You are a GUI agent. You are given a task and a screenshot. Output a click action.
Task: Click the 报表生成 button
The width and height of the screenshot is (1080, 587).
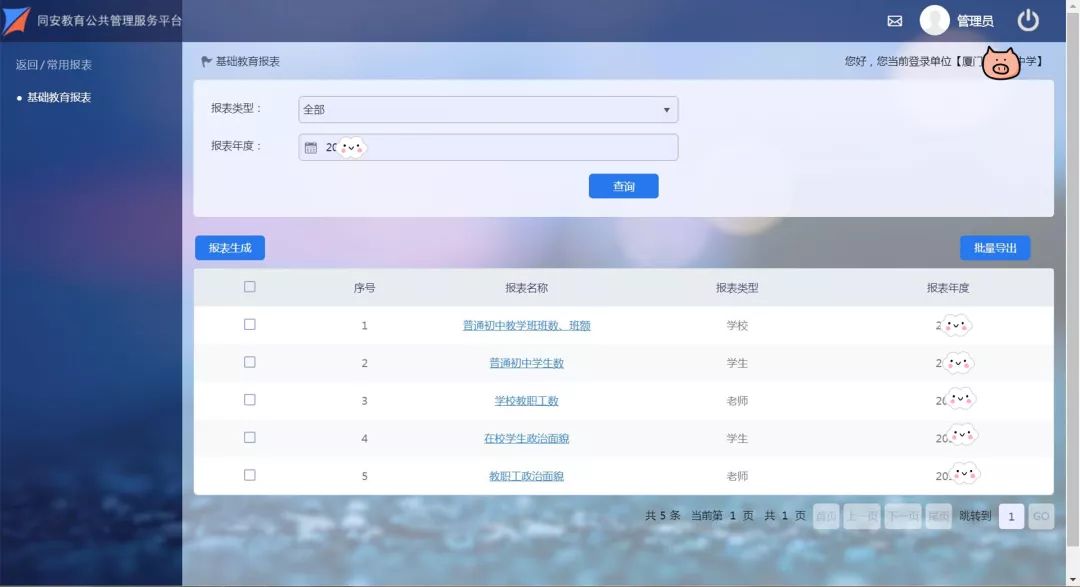click(x=230, y=248)
